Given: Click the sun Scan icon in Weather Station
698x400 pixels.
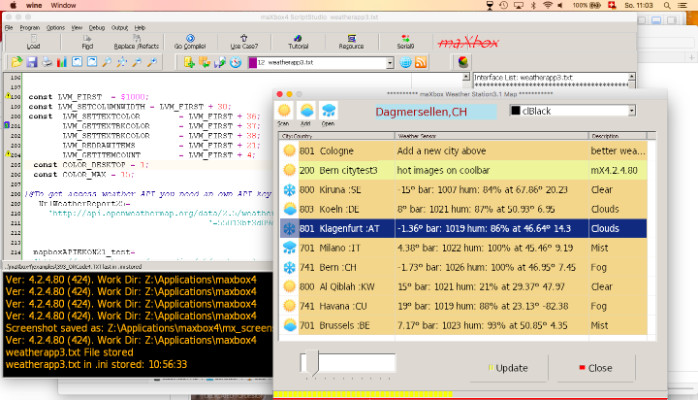Looking at the screenshot, I should click(284, 111).
